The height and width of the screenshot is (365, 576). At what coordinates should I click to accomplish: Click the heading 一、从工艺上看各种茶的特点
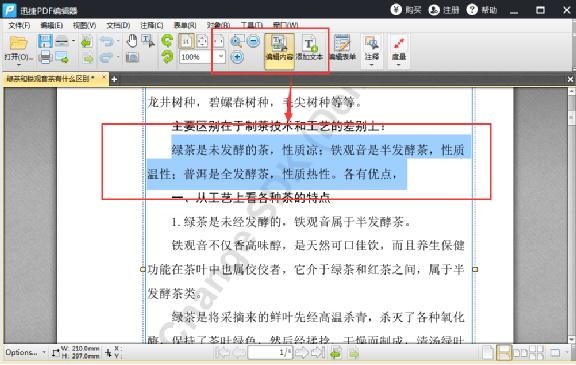point(251,198)
